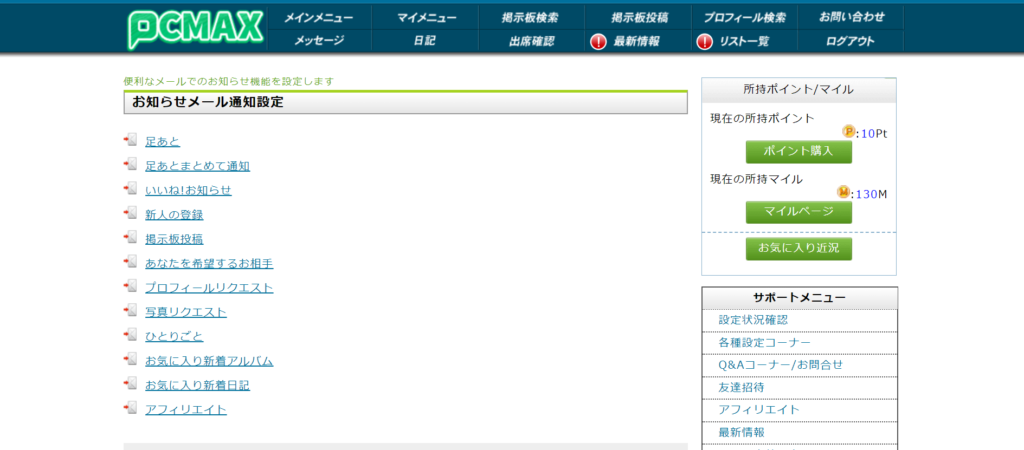The height and width of the screenshot is (450, 1024).
Task: Click the page icon next to 掲示板投稿 link
Action: [x=131, y=238]
